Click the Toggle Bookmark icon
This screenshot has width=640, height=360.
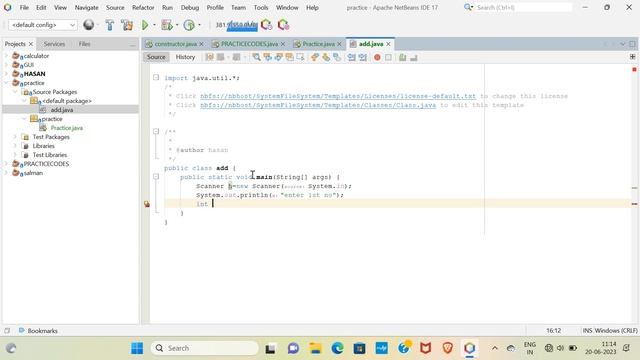pyautogui.click(x=337, y=57)
